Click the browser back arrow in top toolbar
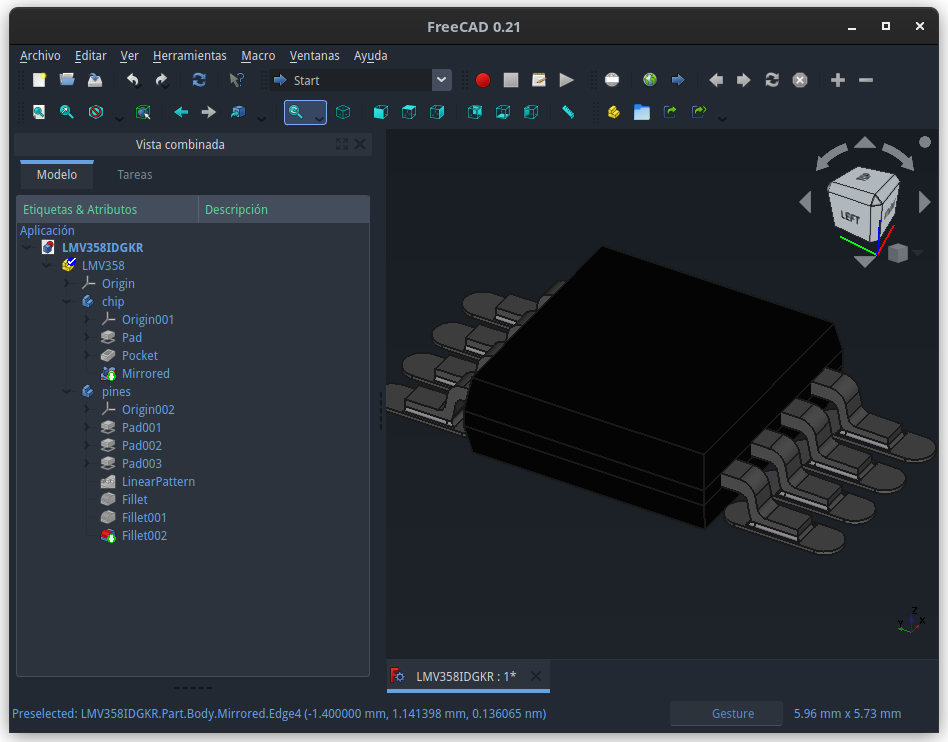Screen dimensions: 948x742 (716, 80)
